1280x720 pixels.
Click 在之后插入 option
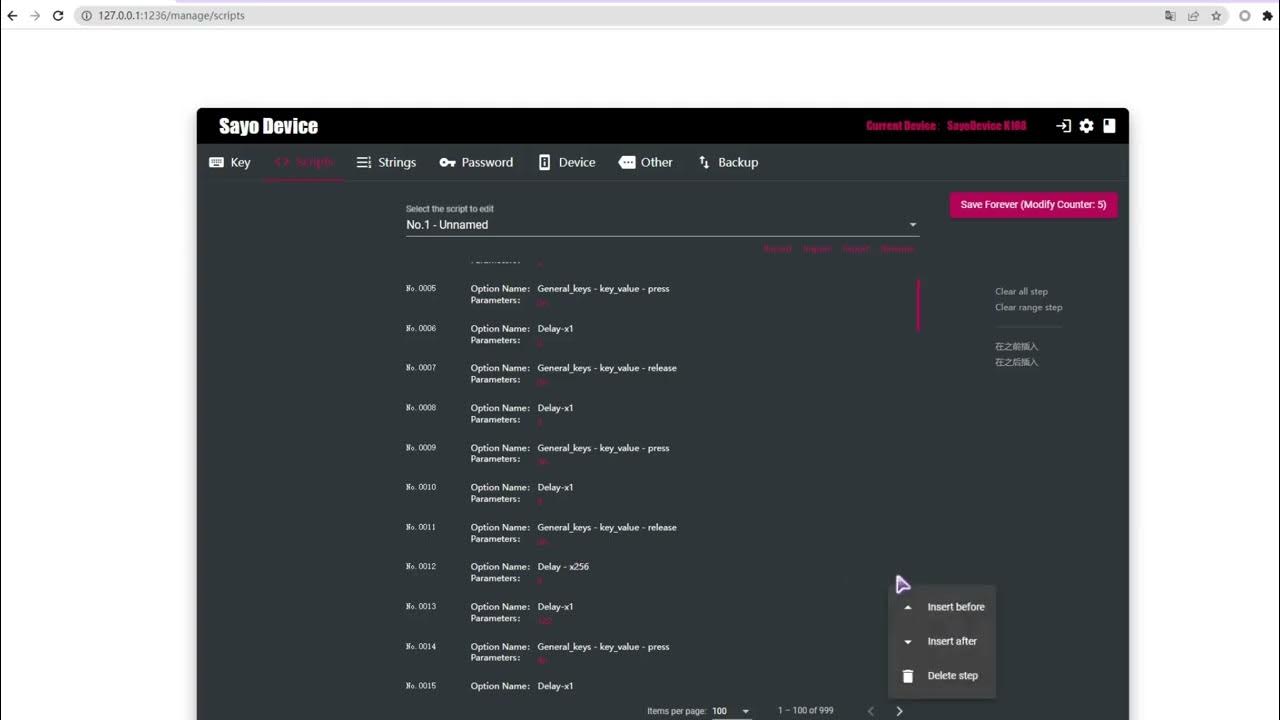click(1016, 362)
